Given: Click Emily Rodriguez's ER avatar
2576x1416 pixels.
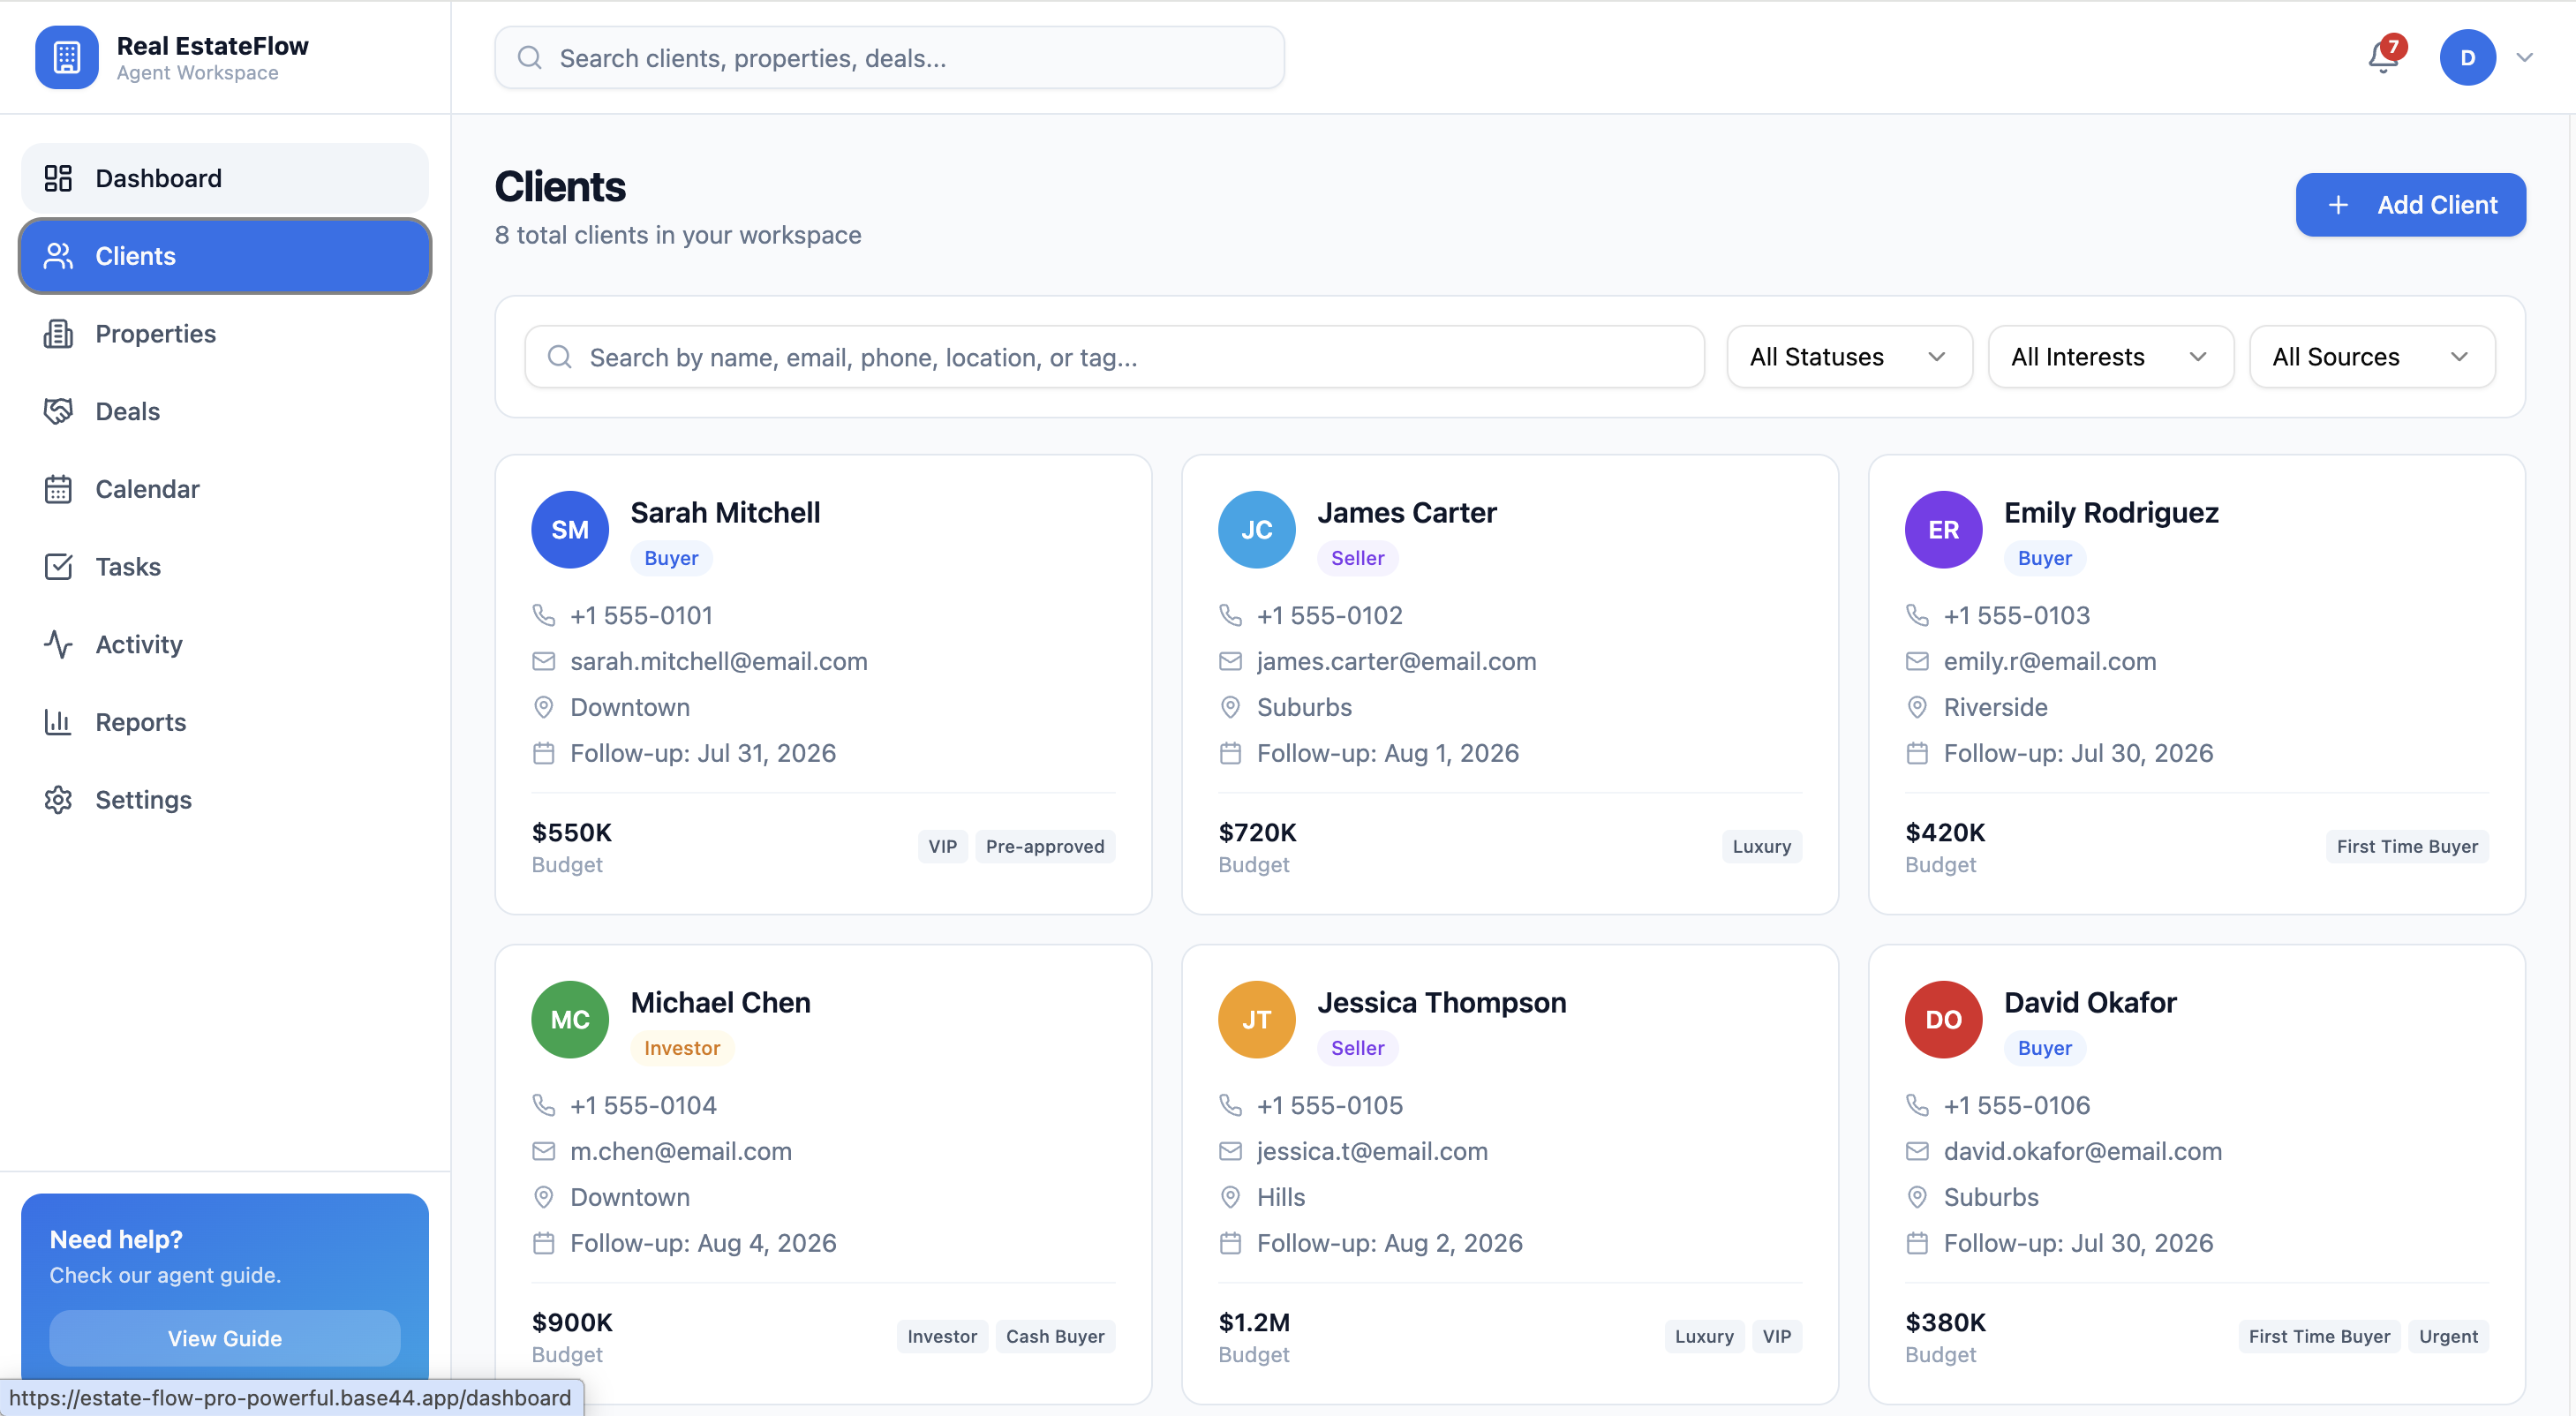Looking at the screenshot, I should [1943, 530].
